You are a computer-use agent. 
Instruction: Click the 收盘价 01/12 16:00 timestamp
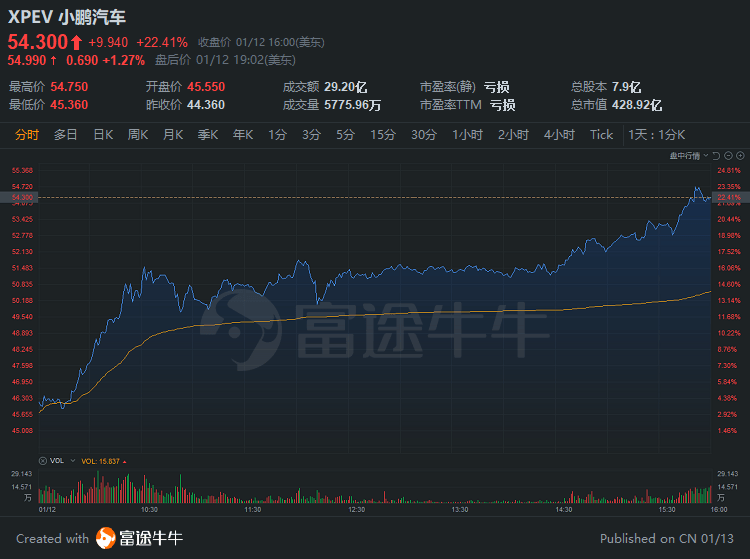tap(261, 43)
